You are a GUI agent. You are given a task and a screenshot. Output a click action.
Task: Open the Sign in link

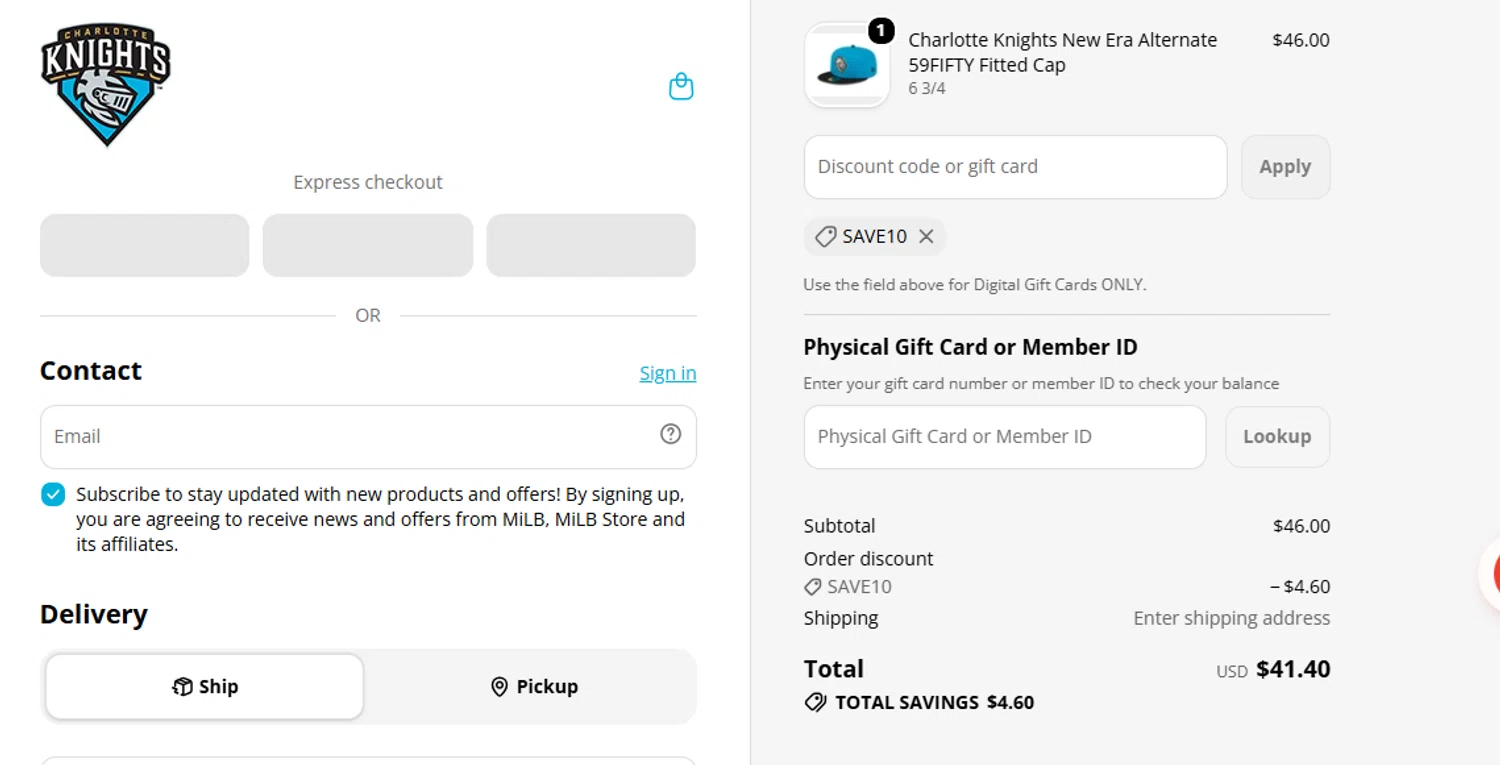pos(668,373)
